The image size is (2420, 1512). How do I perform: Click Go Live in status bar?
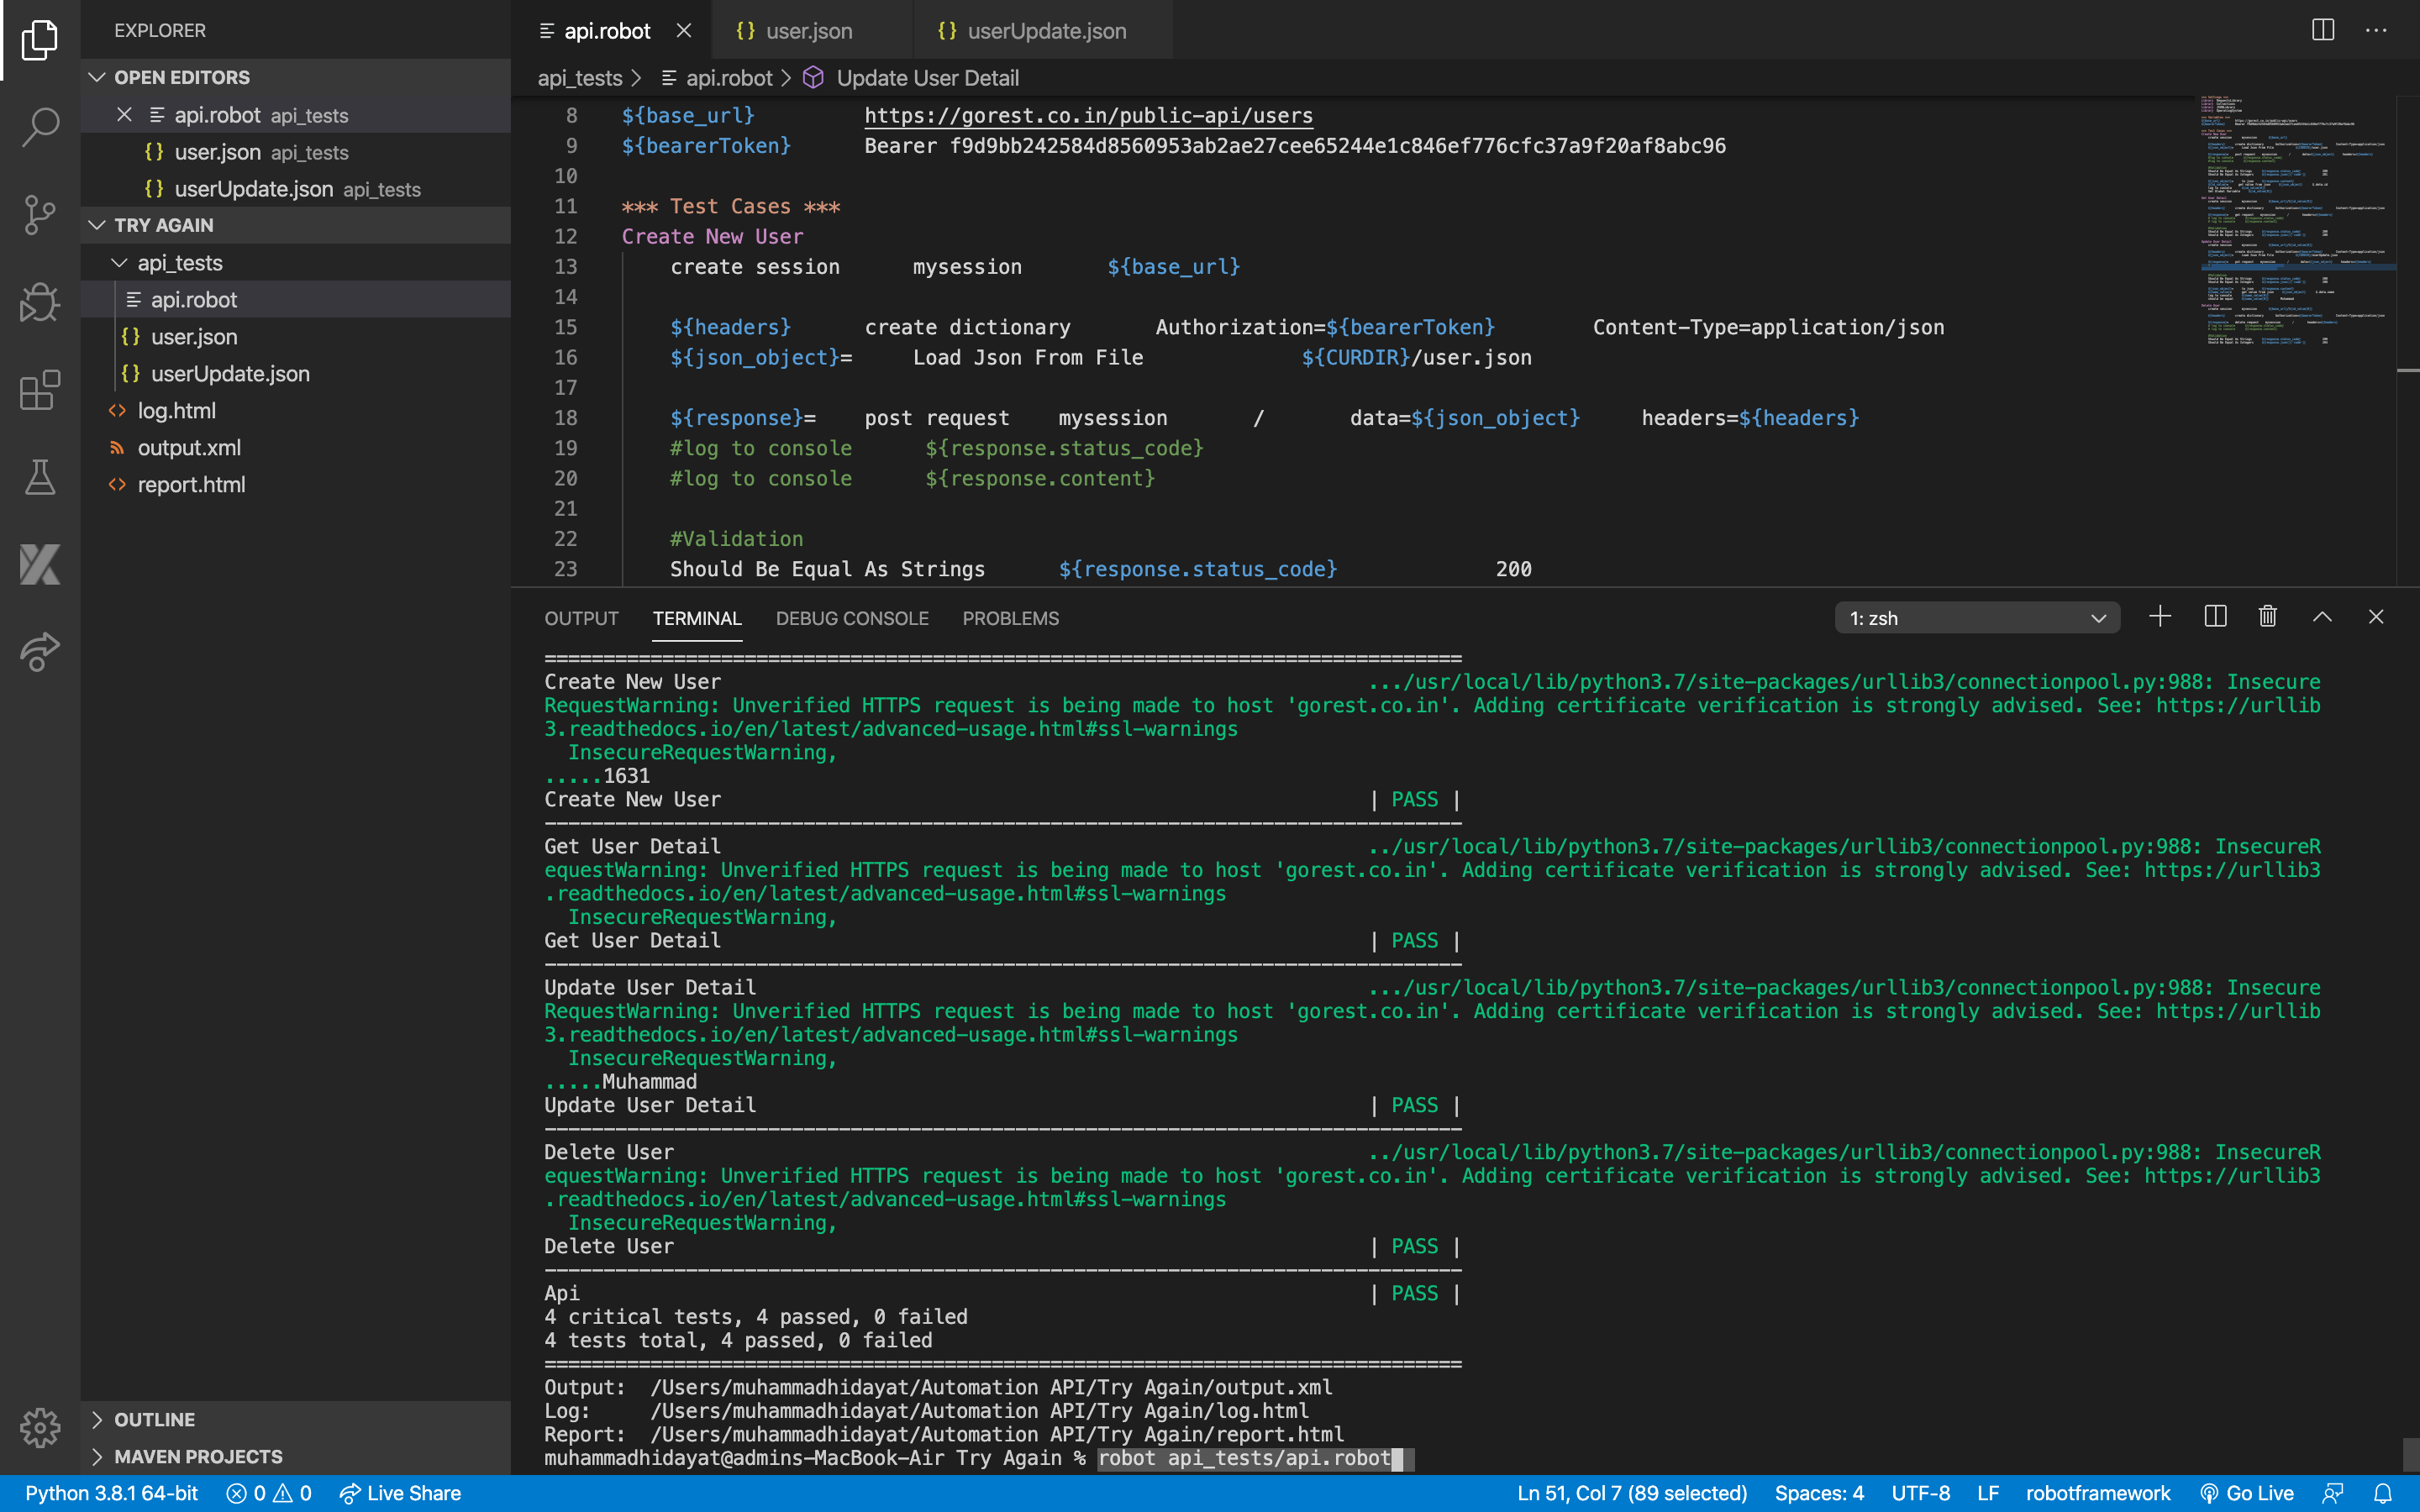(x=2246, y=1493)
